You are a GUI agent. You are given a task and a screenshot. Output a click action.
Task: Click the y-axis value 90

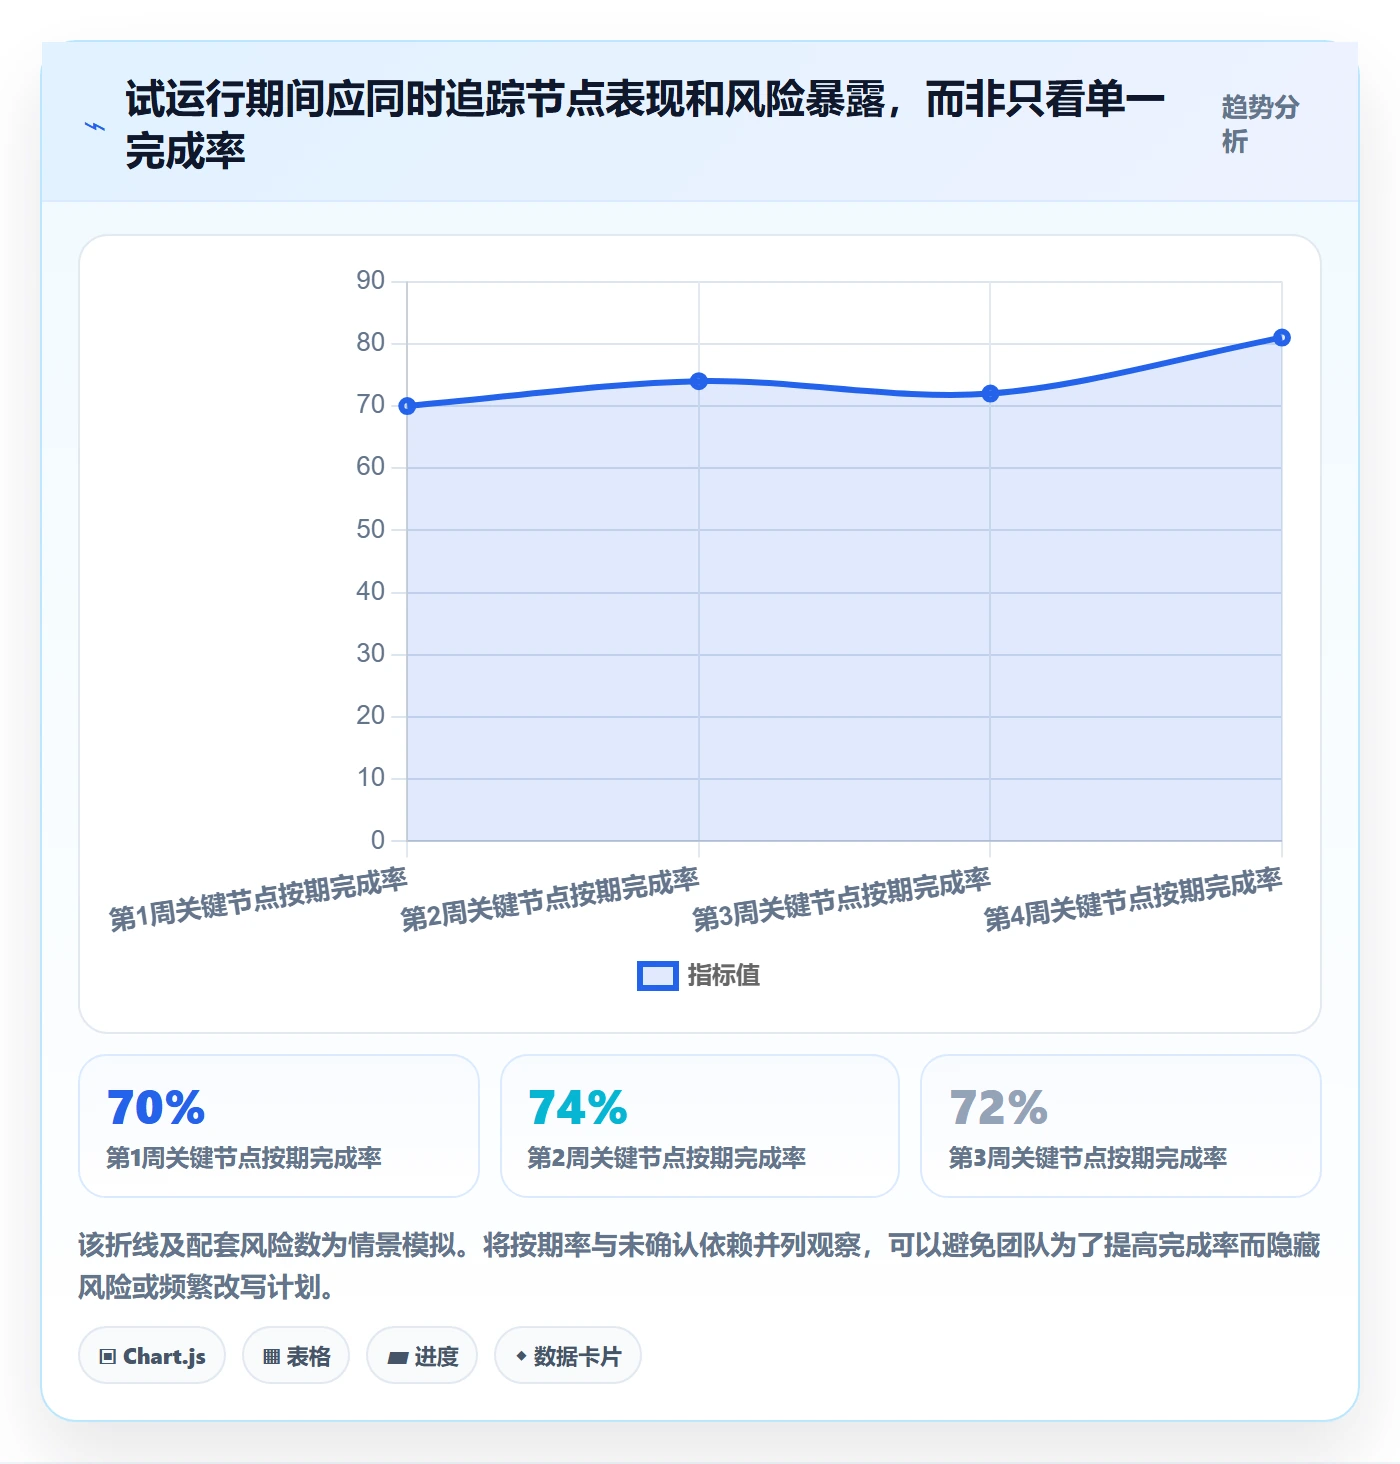click(x=370, y=281)
